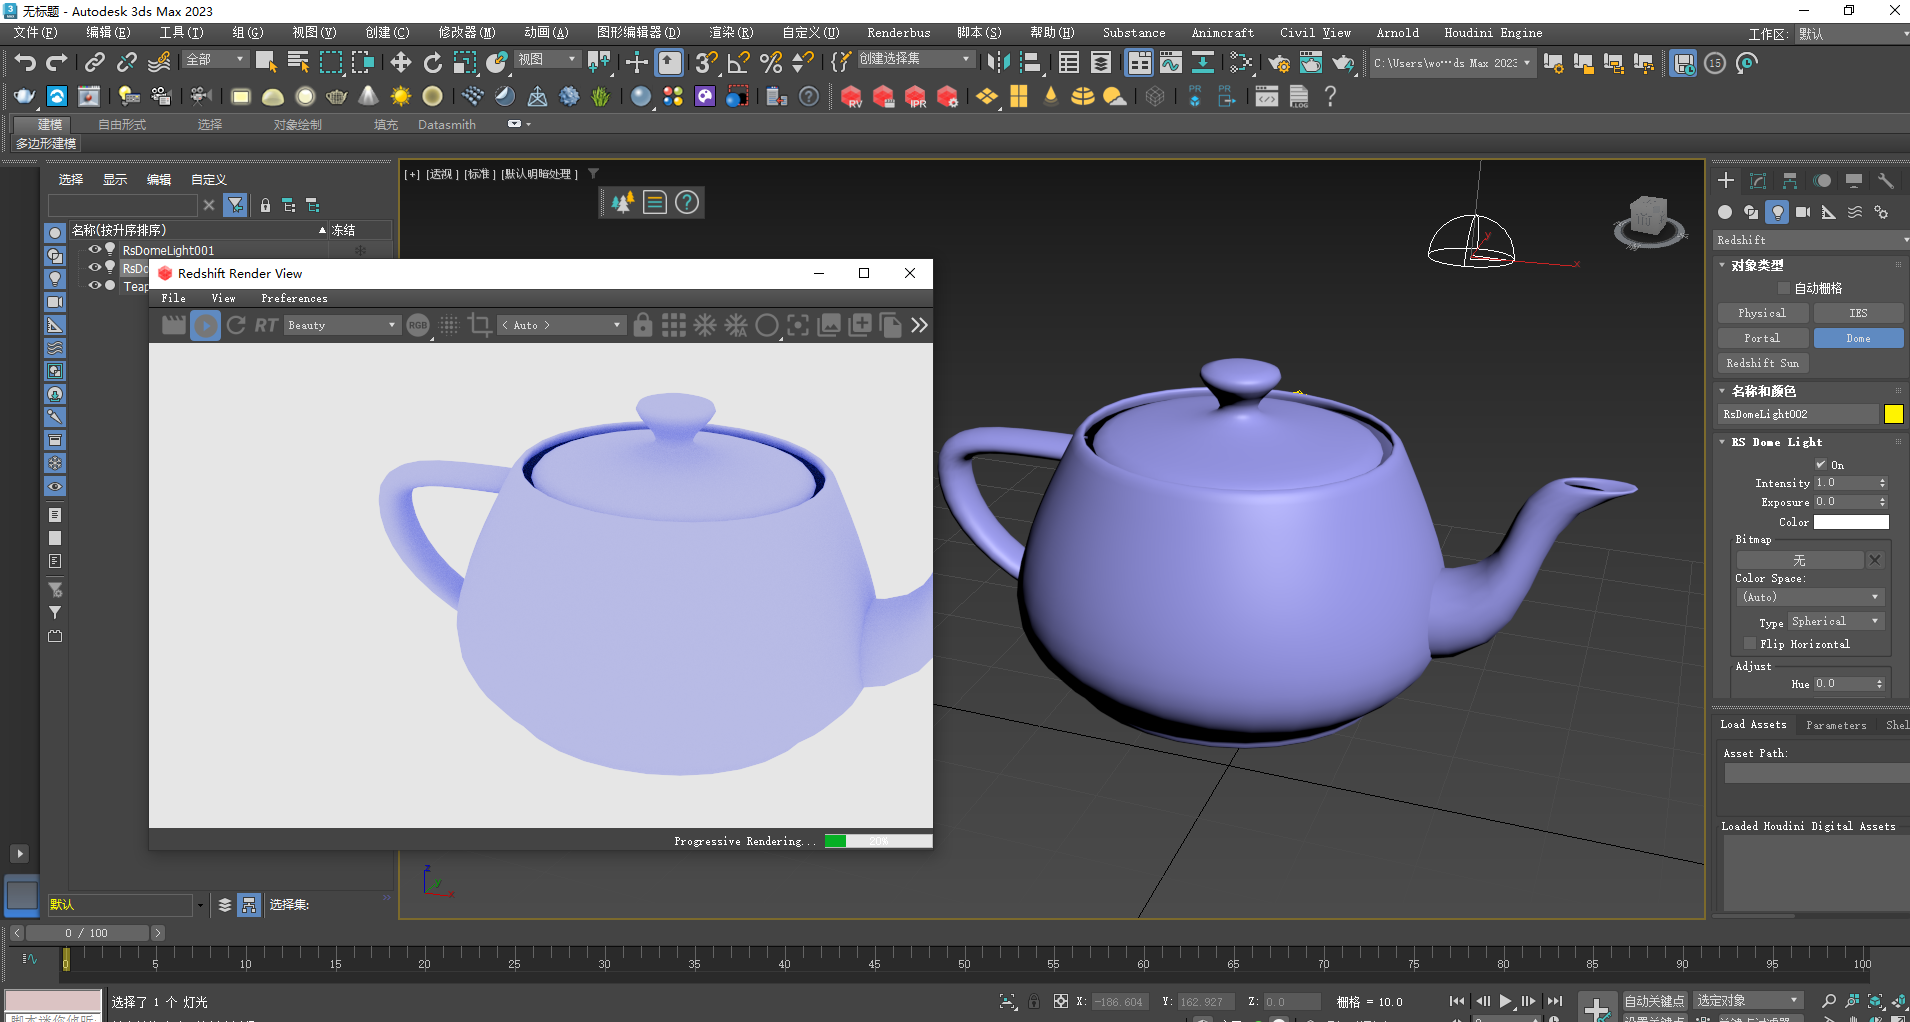Open the Beauty AOV dropdown
This screenshot has width=1910, height=1022.
click(342, 325)
